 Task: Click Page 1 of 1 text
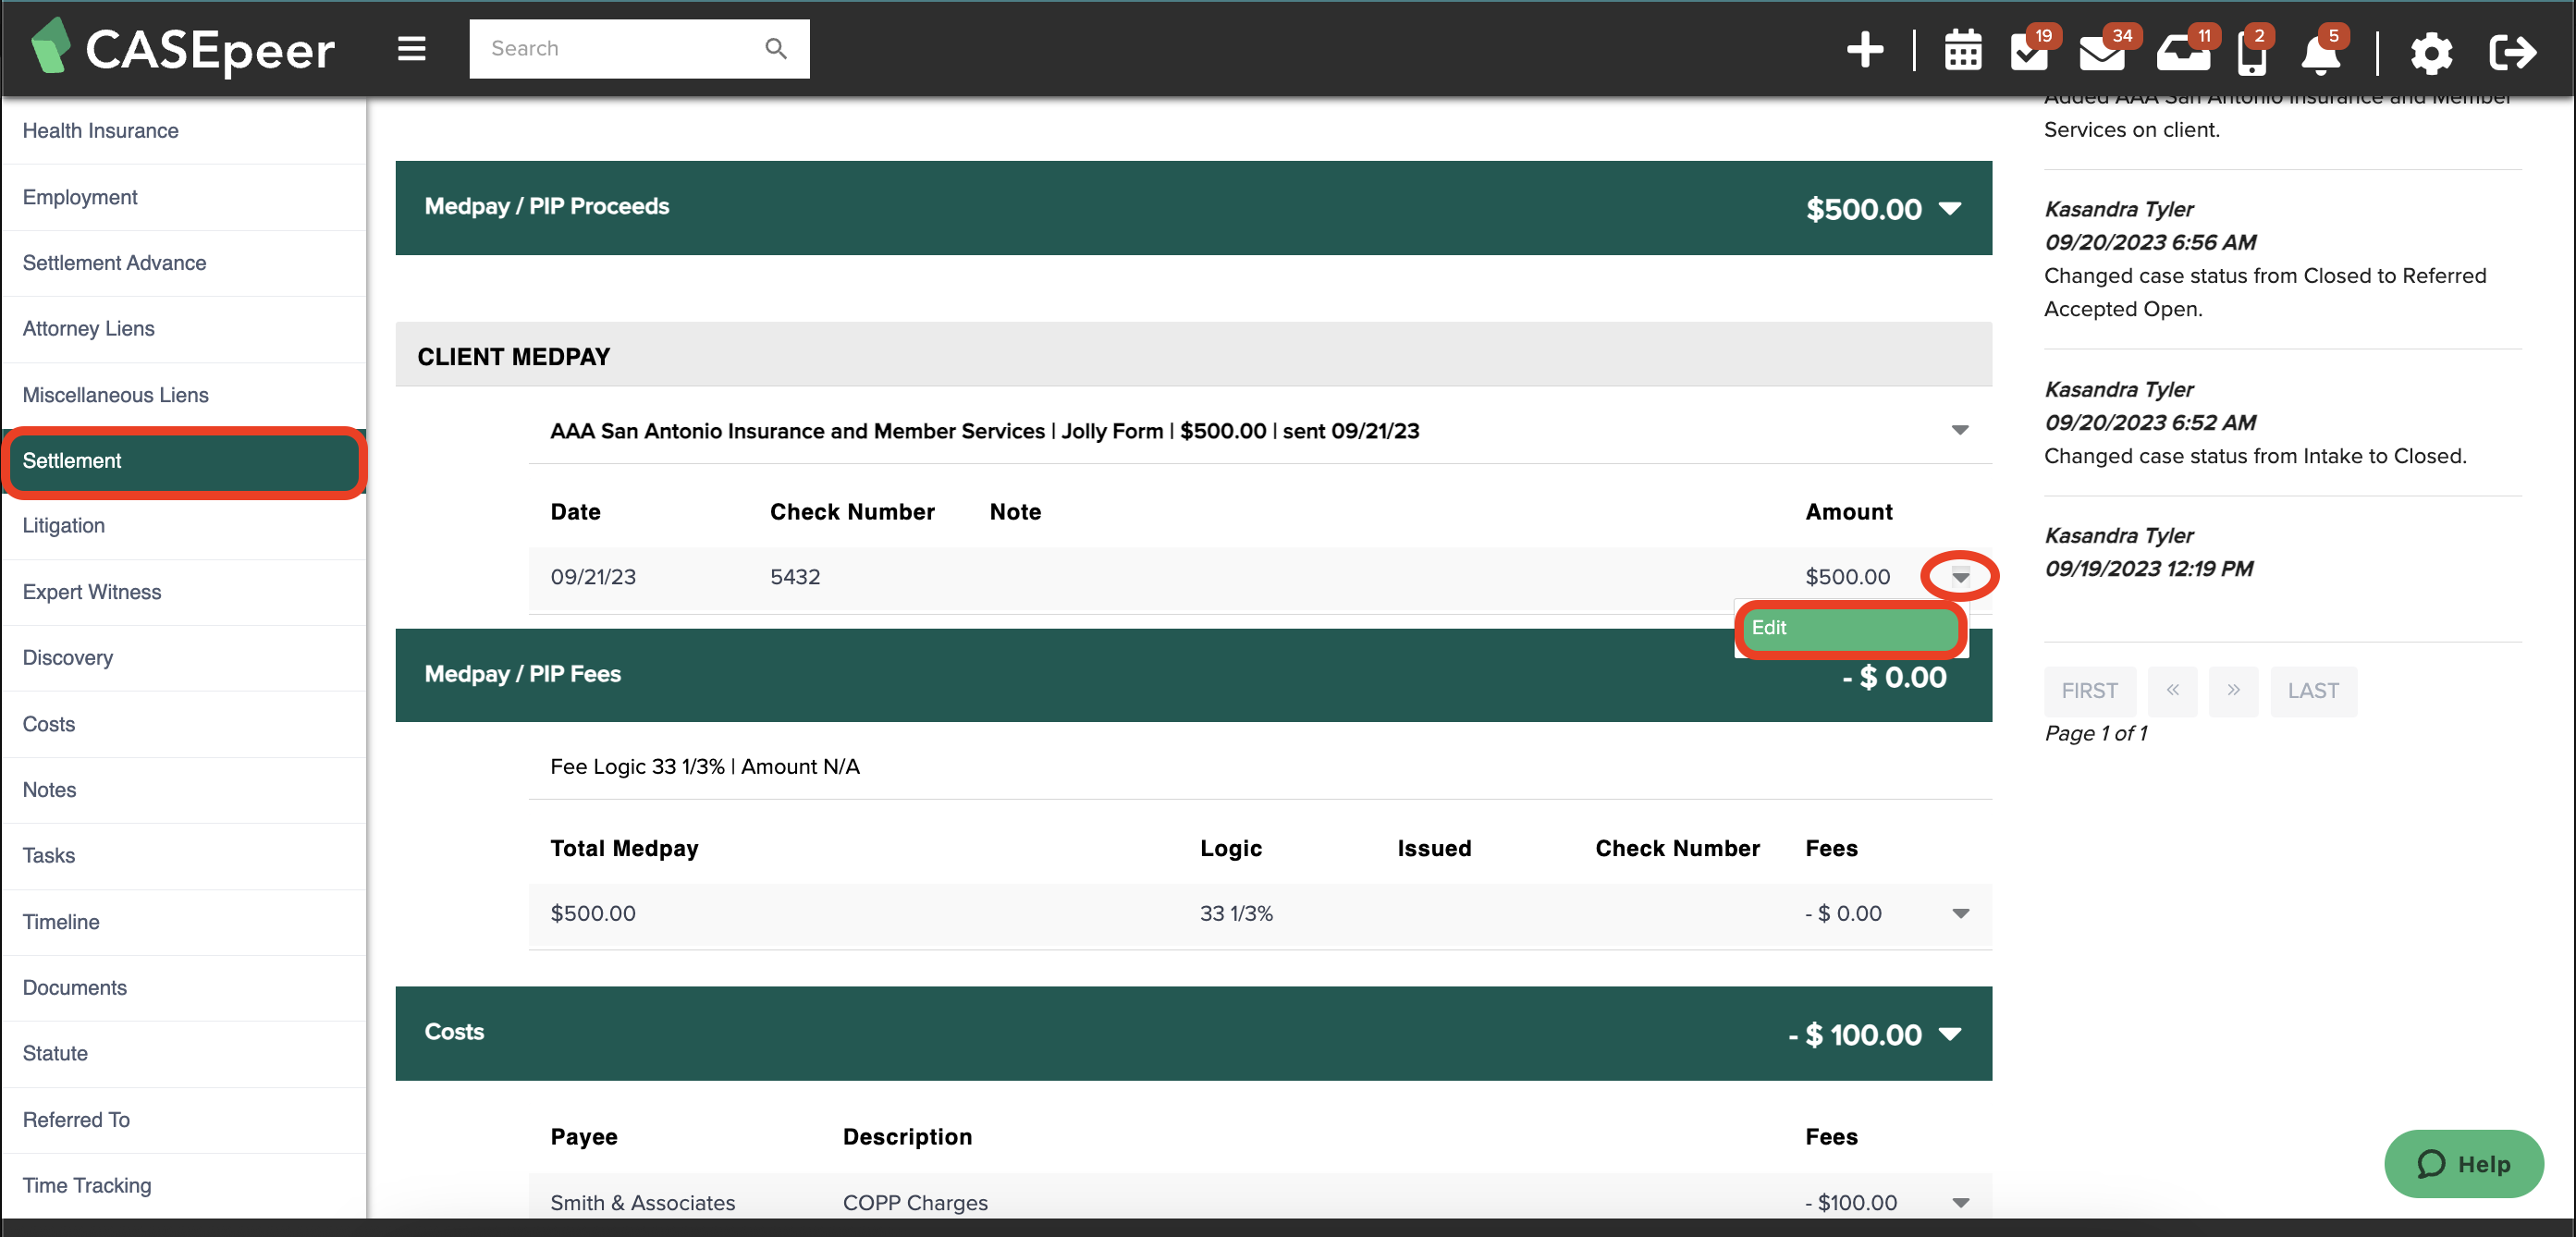pos(2095,733)
